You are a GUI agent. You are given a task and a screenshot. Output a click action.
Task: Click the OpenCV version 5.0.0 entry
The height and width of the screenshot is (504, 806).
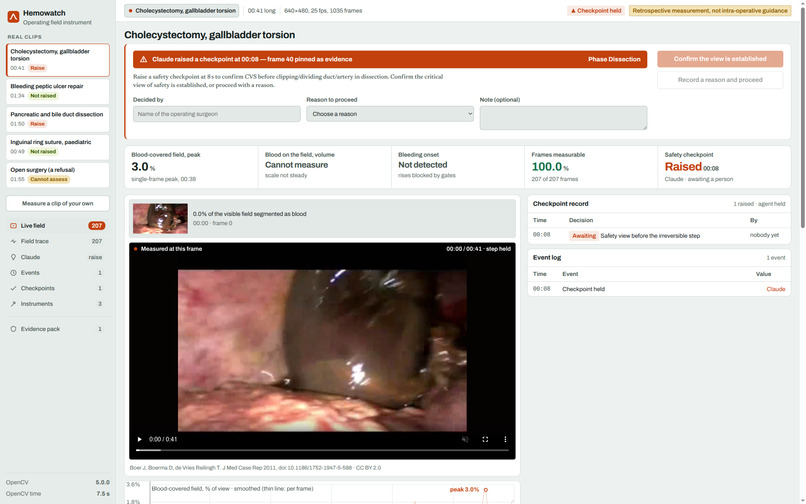[x=58, y=482]
